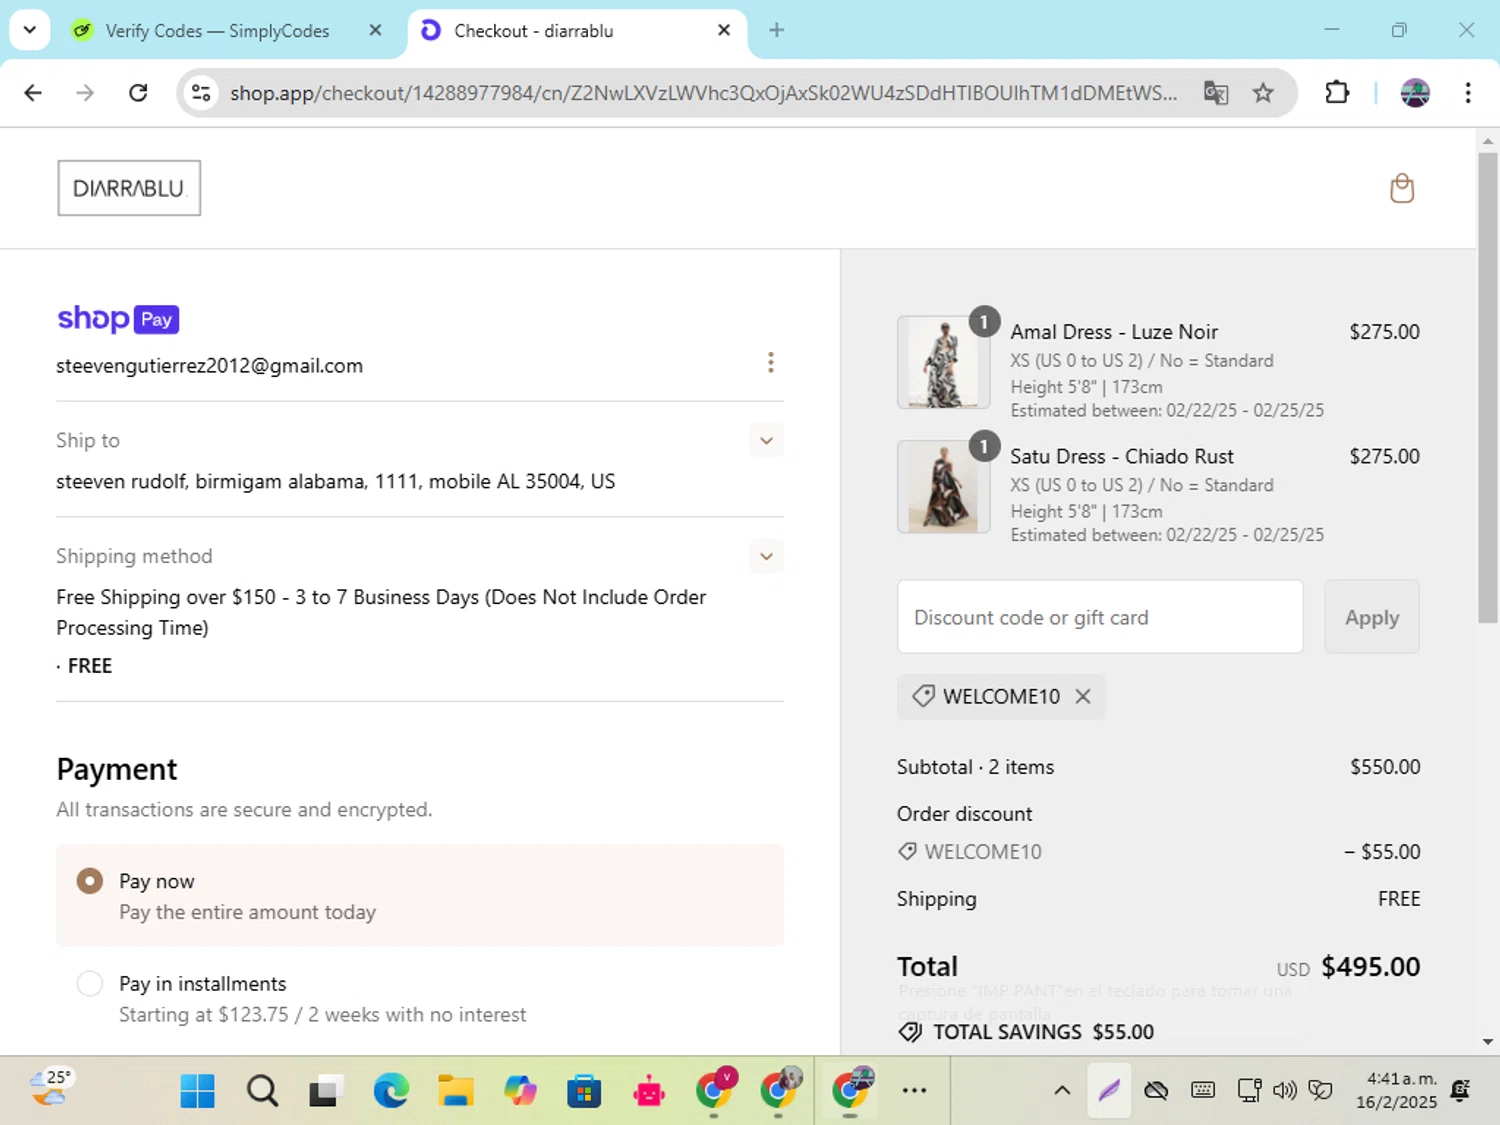Close the Checkout diarrablu tab

click(x=724, y=30)
